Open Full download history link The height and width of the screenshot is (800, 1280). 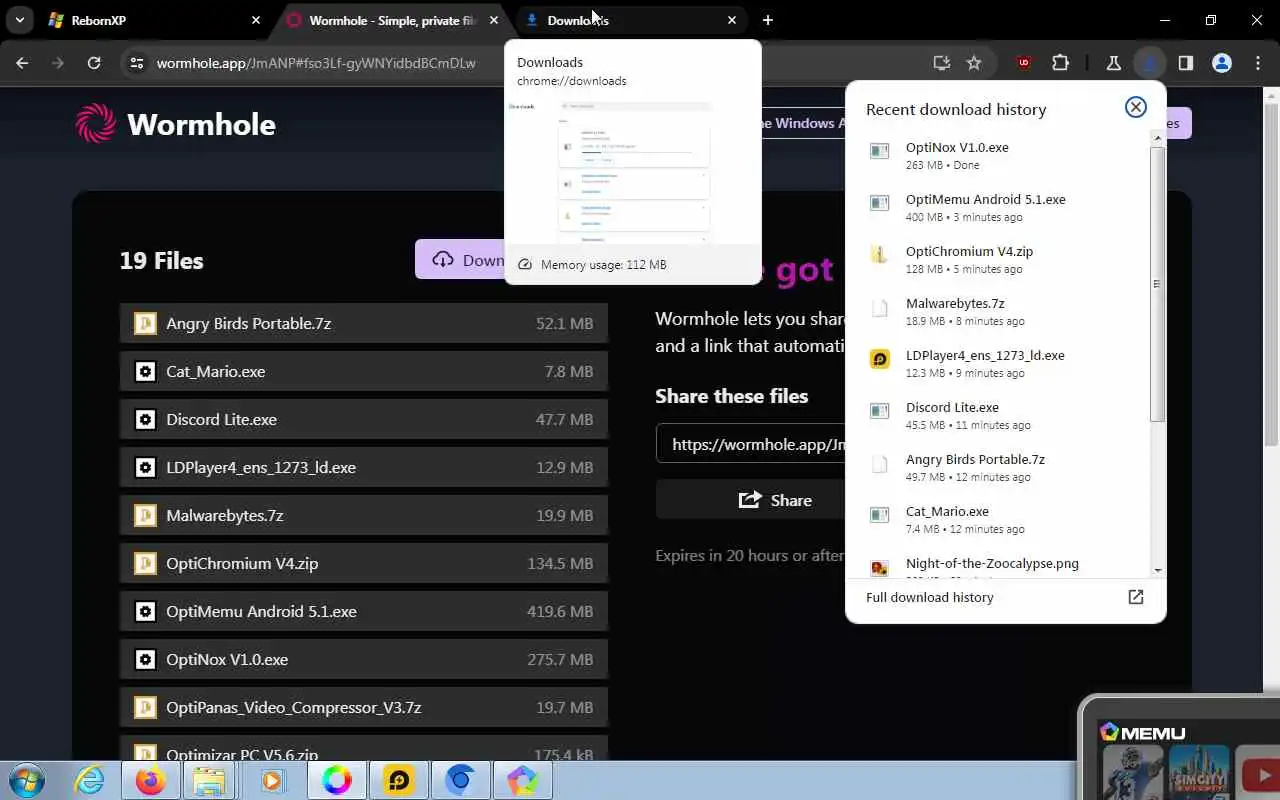(x=930, y=597)
